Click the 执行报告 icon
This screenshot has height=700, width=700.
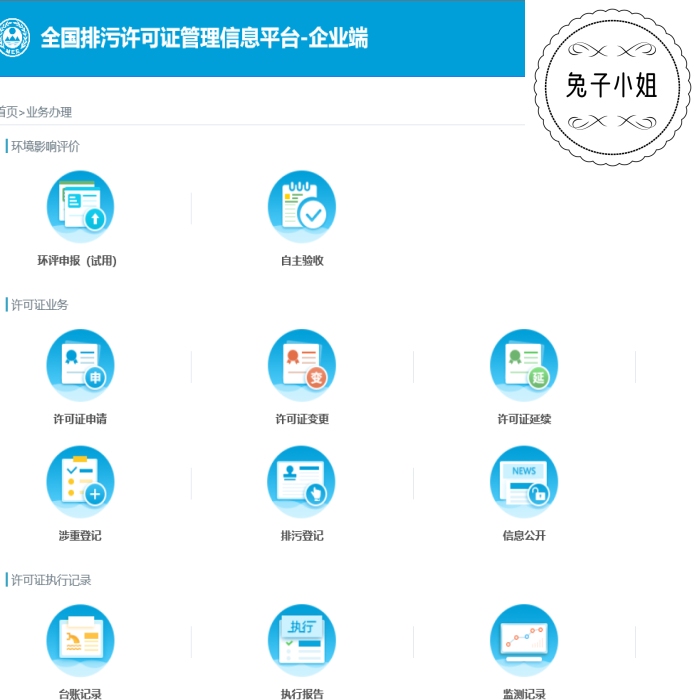302,641
